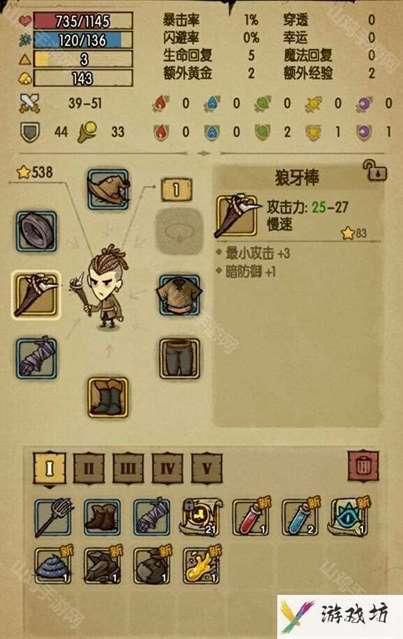Click the red trash bin button
The width and height of the screenshot is (403, 639).
[363, 466]
